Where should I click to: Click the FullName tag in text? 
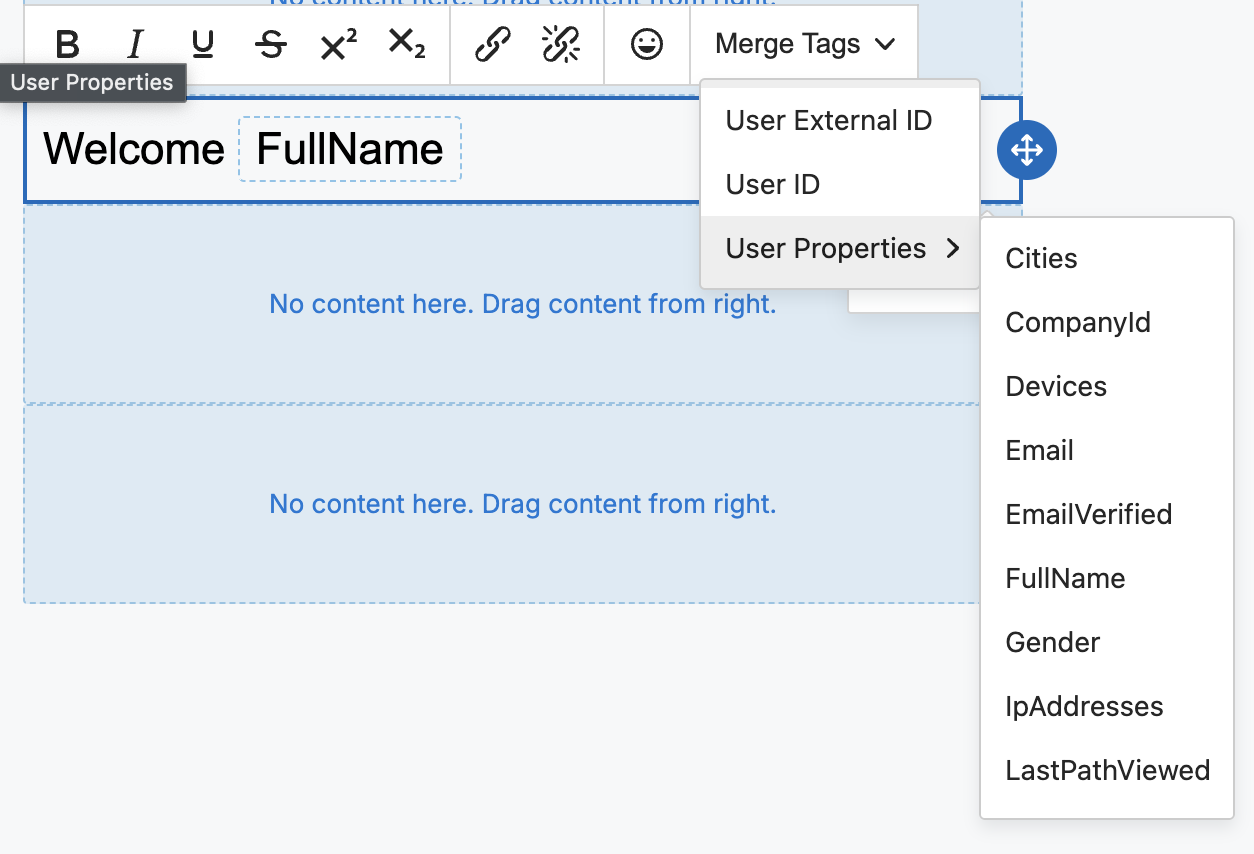(350, 150)
